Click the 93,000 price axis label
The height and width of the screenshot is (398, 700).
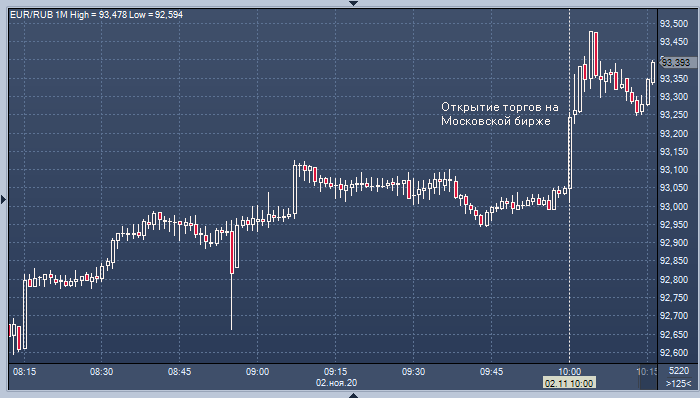click(674, 207)
